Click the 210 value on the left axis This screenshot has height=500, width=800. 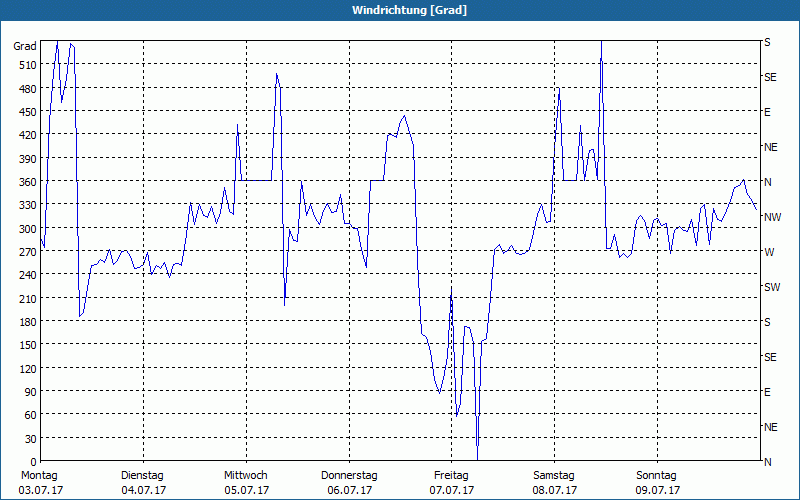click(28, 298)
